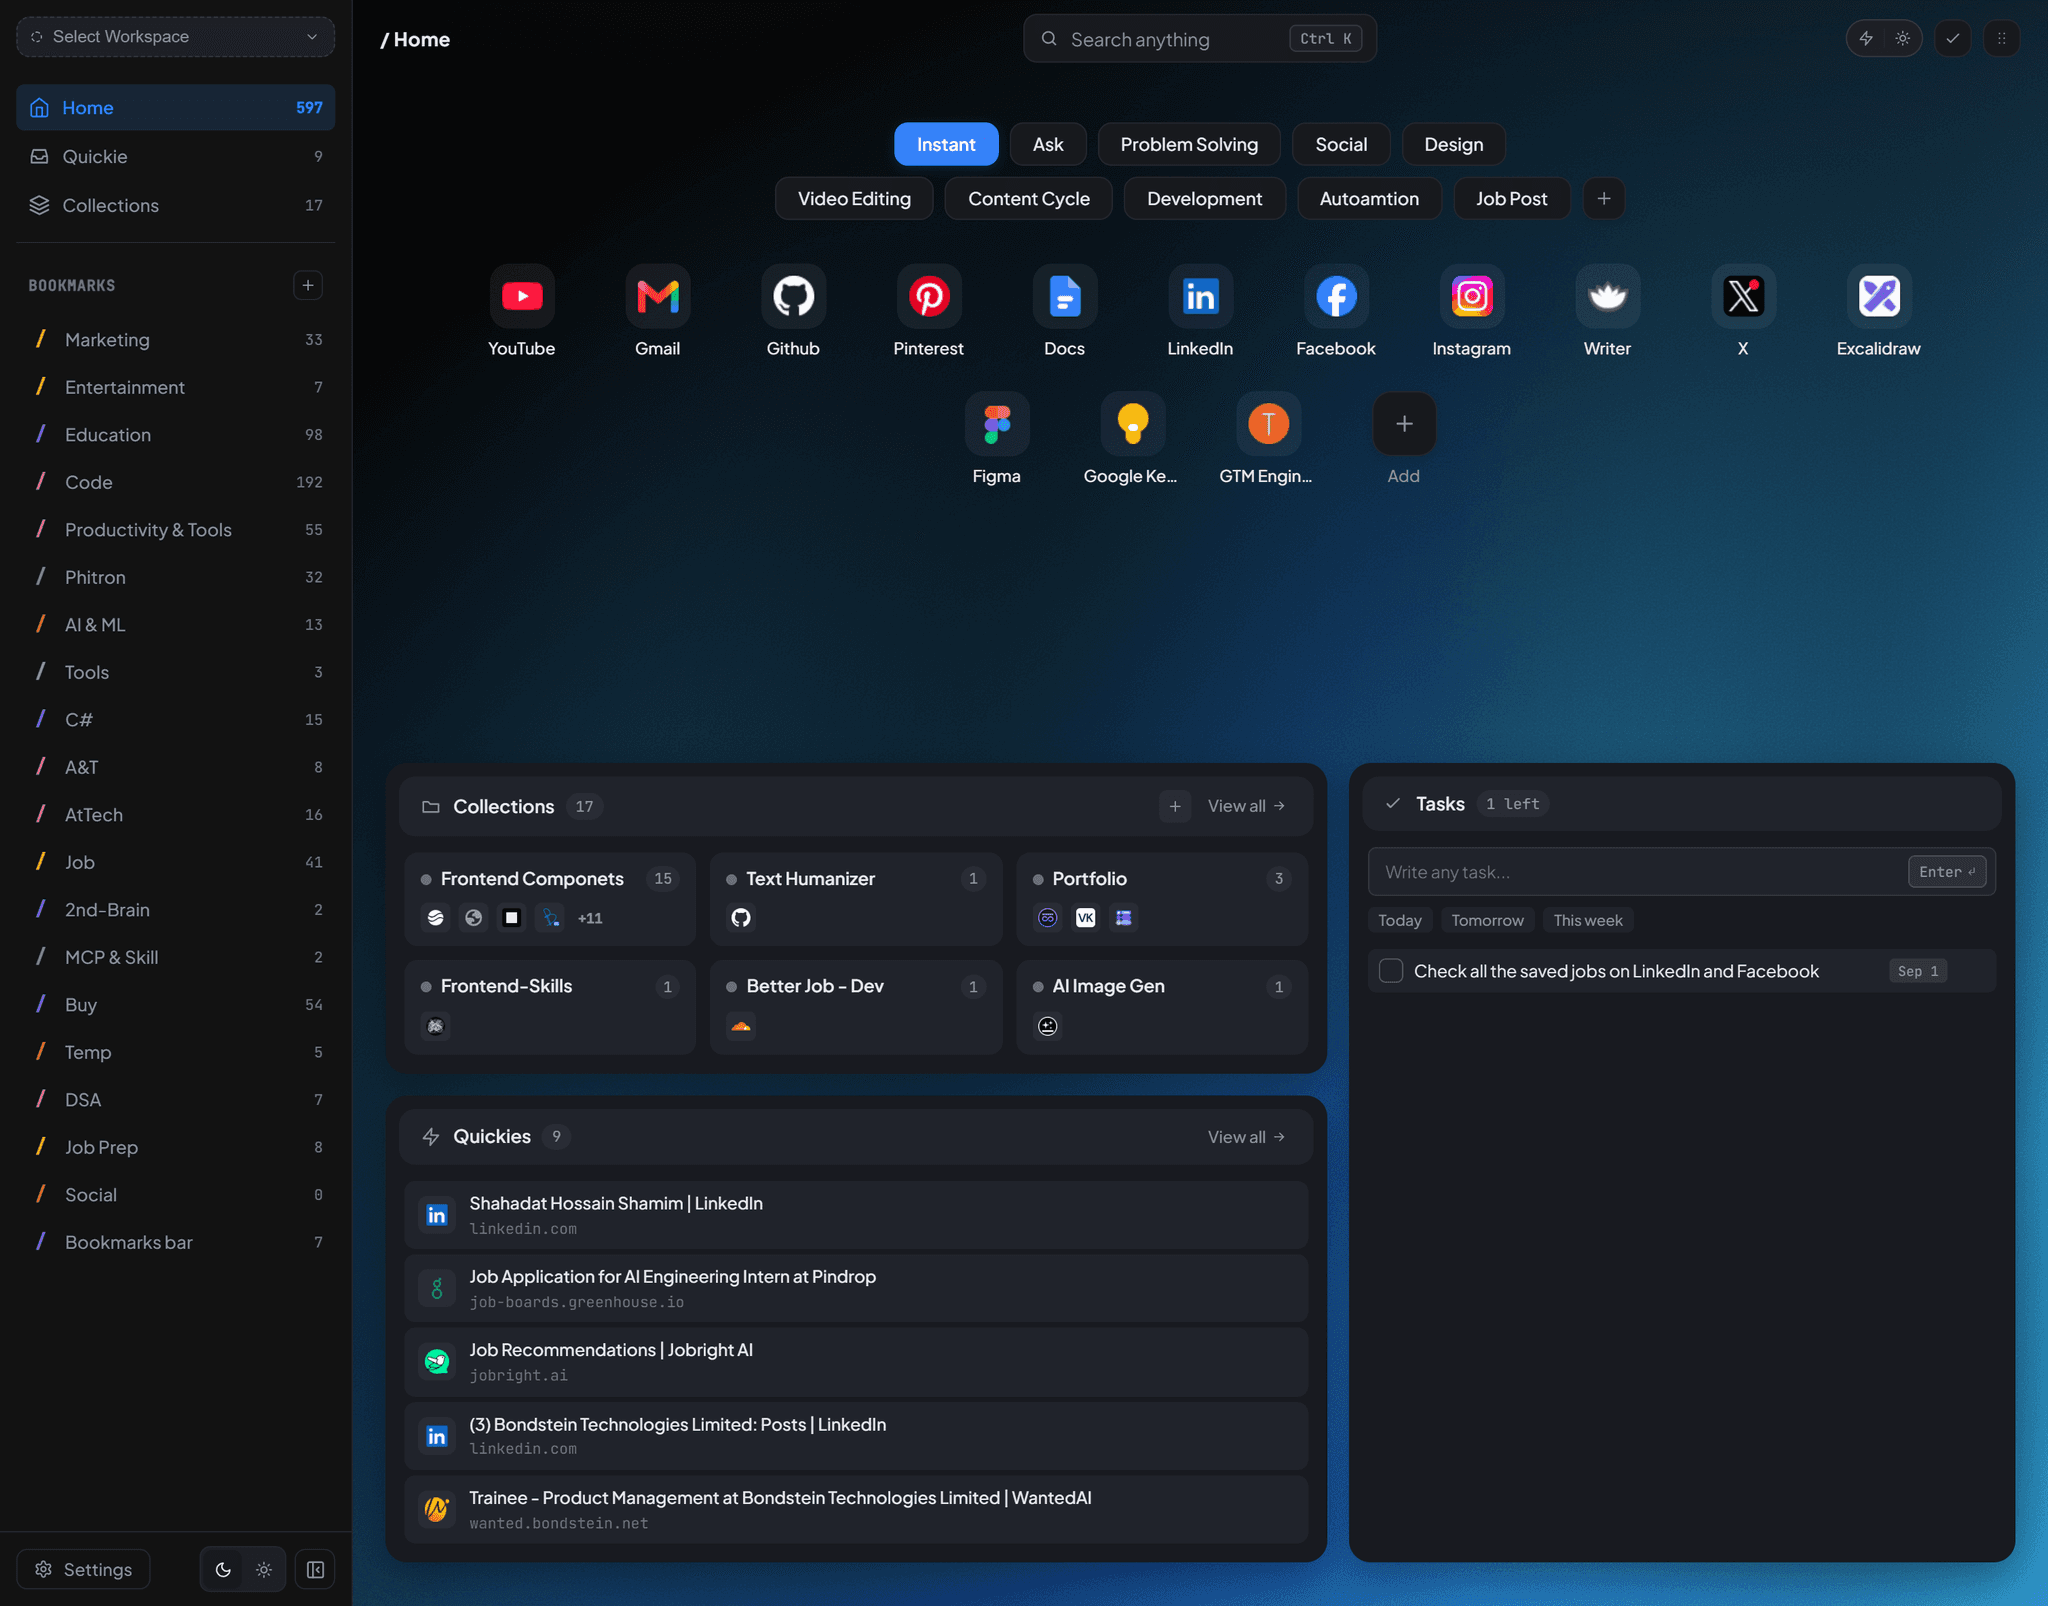Expand the 2nd-Brain bookmark folder

(x=176, y=910)
